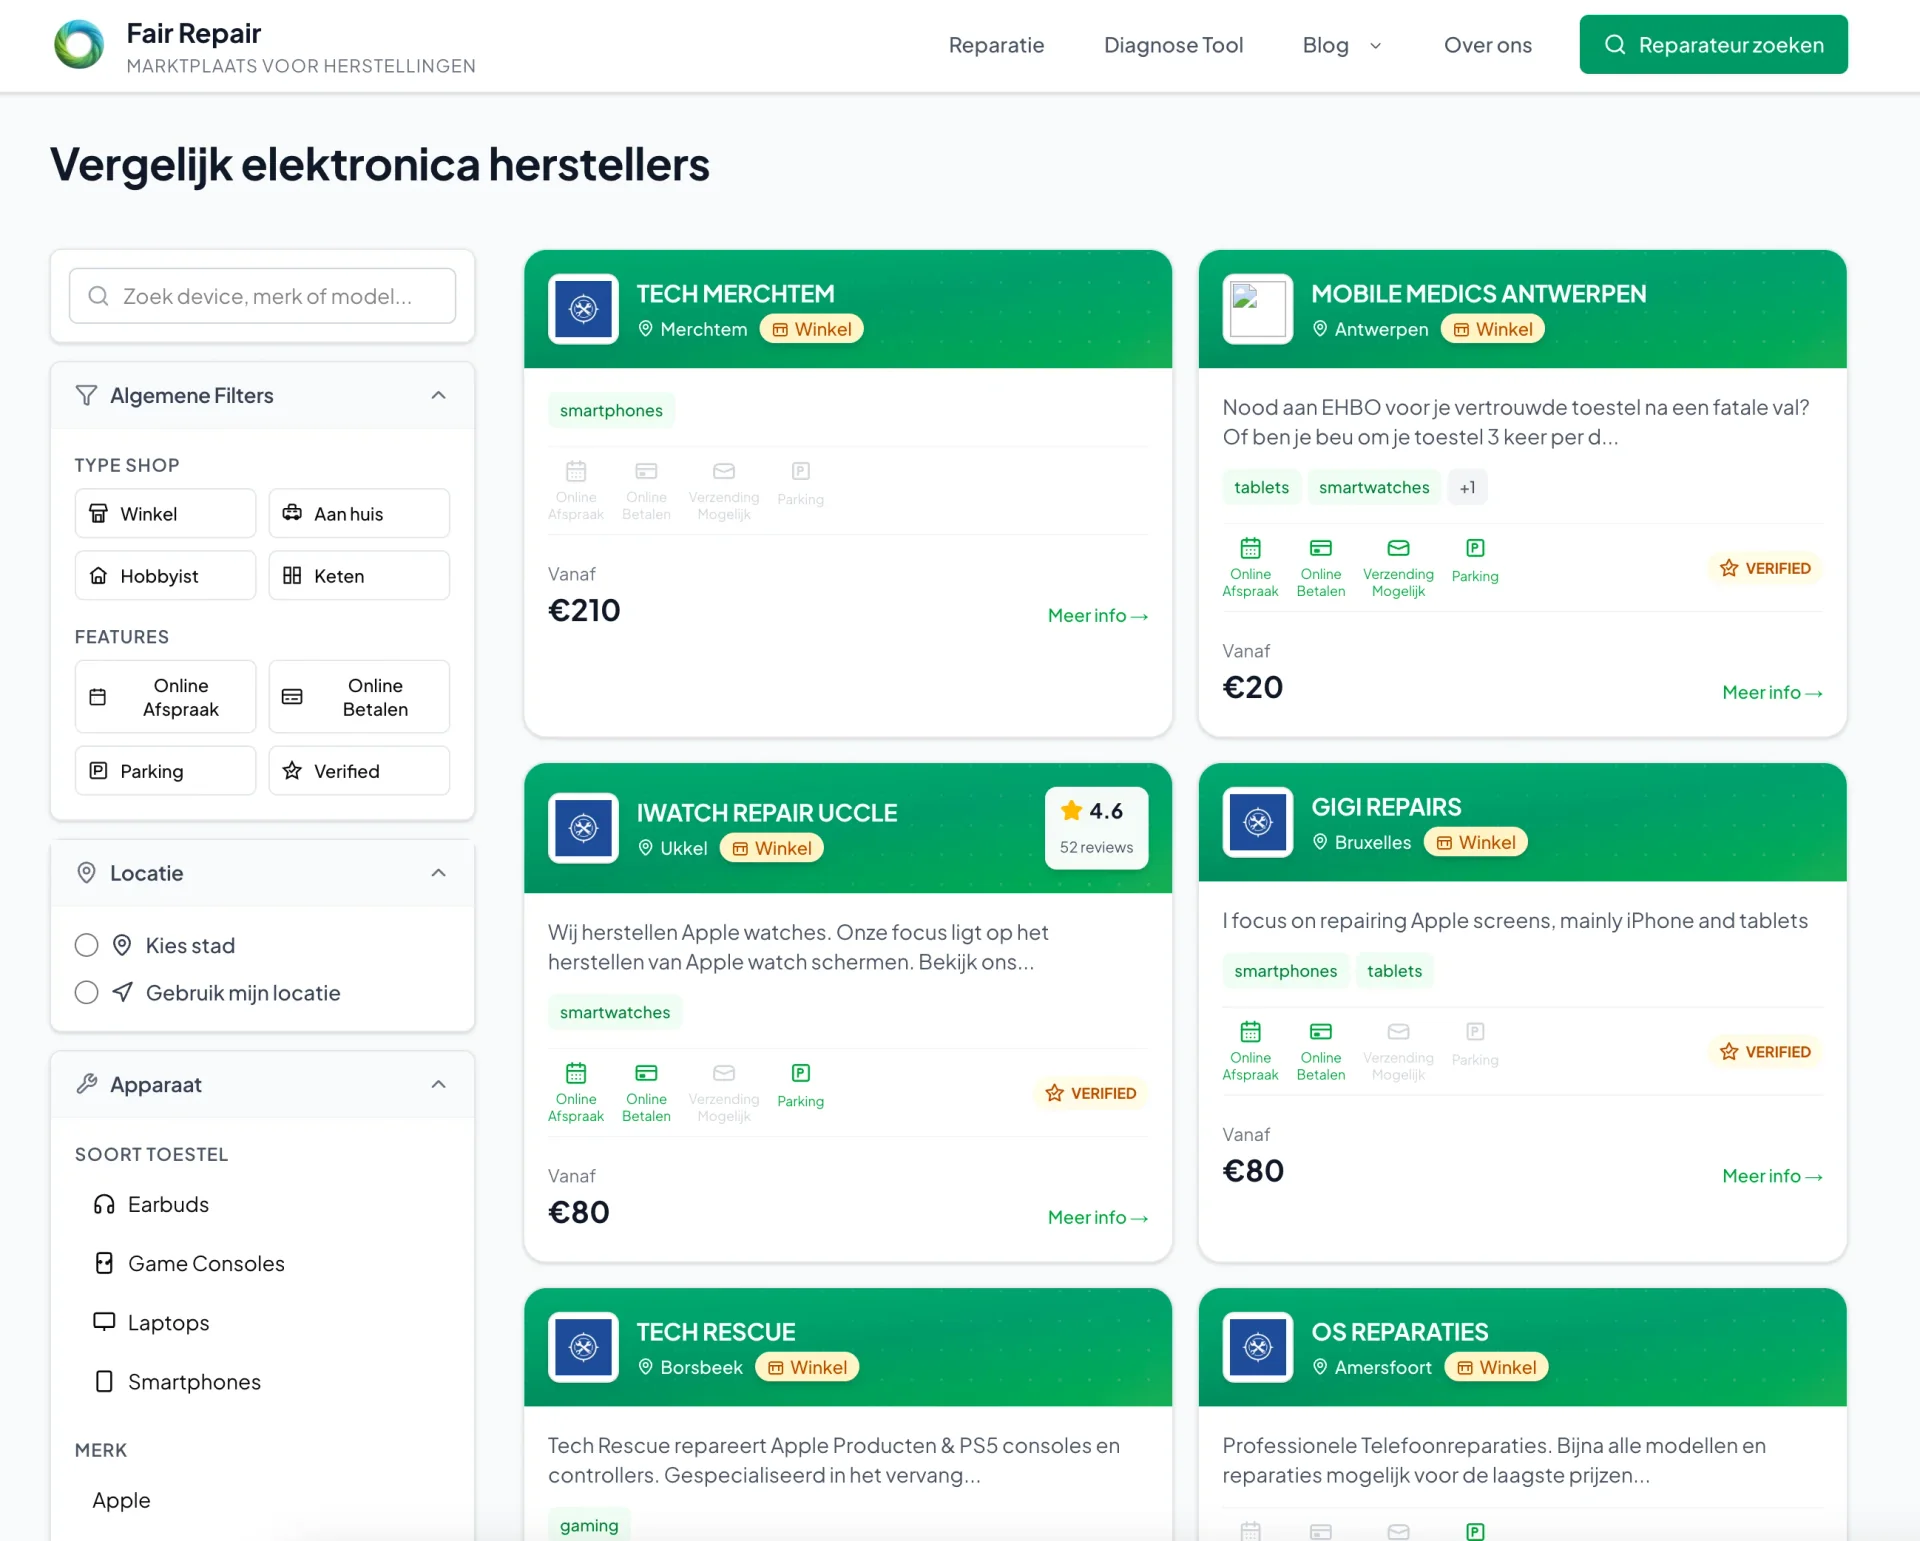Viewport: 1920px width, 1541px height.
Task: Toggle the Verified feature filter
Action: click(359, 771)
